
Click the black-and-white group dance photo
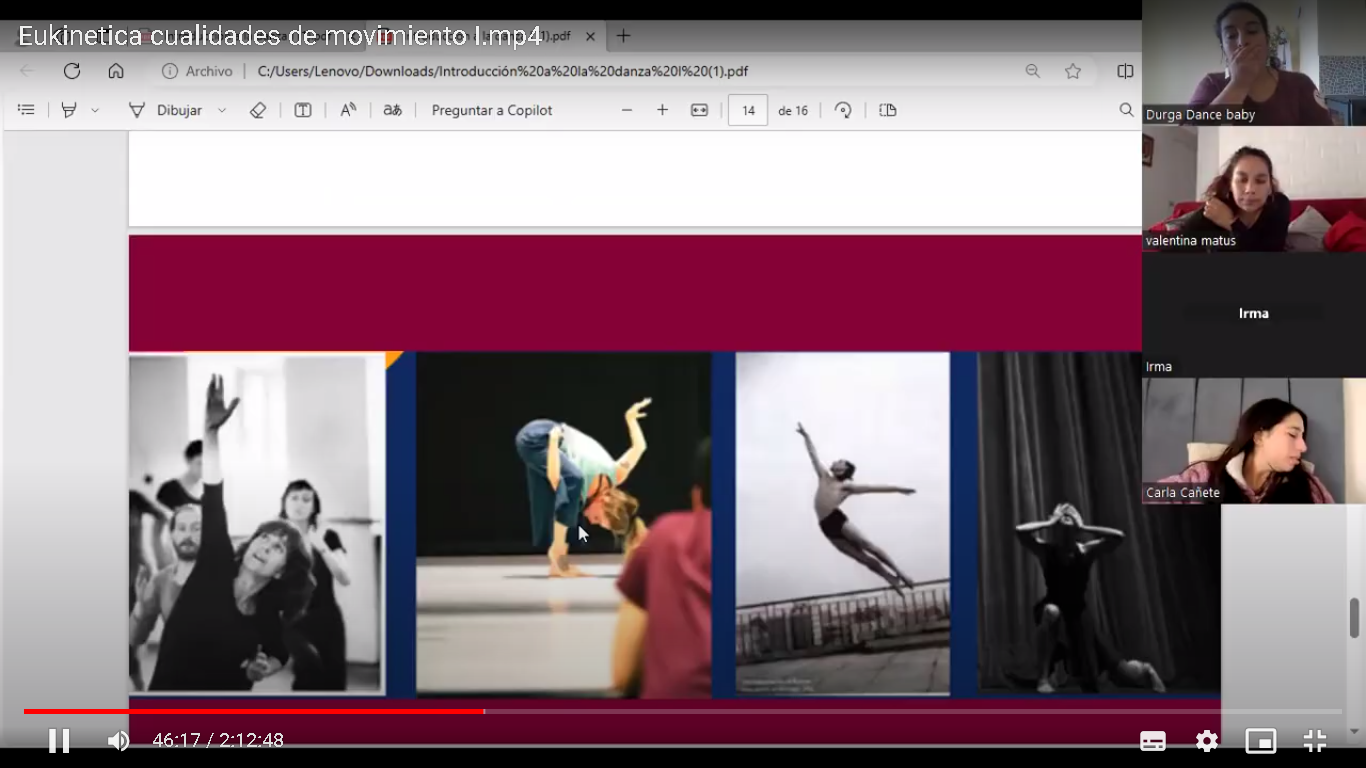[x=256, y=523]
